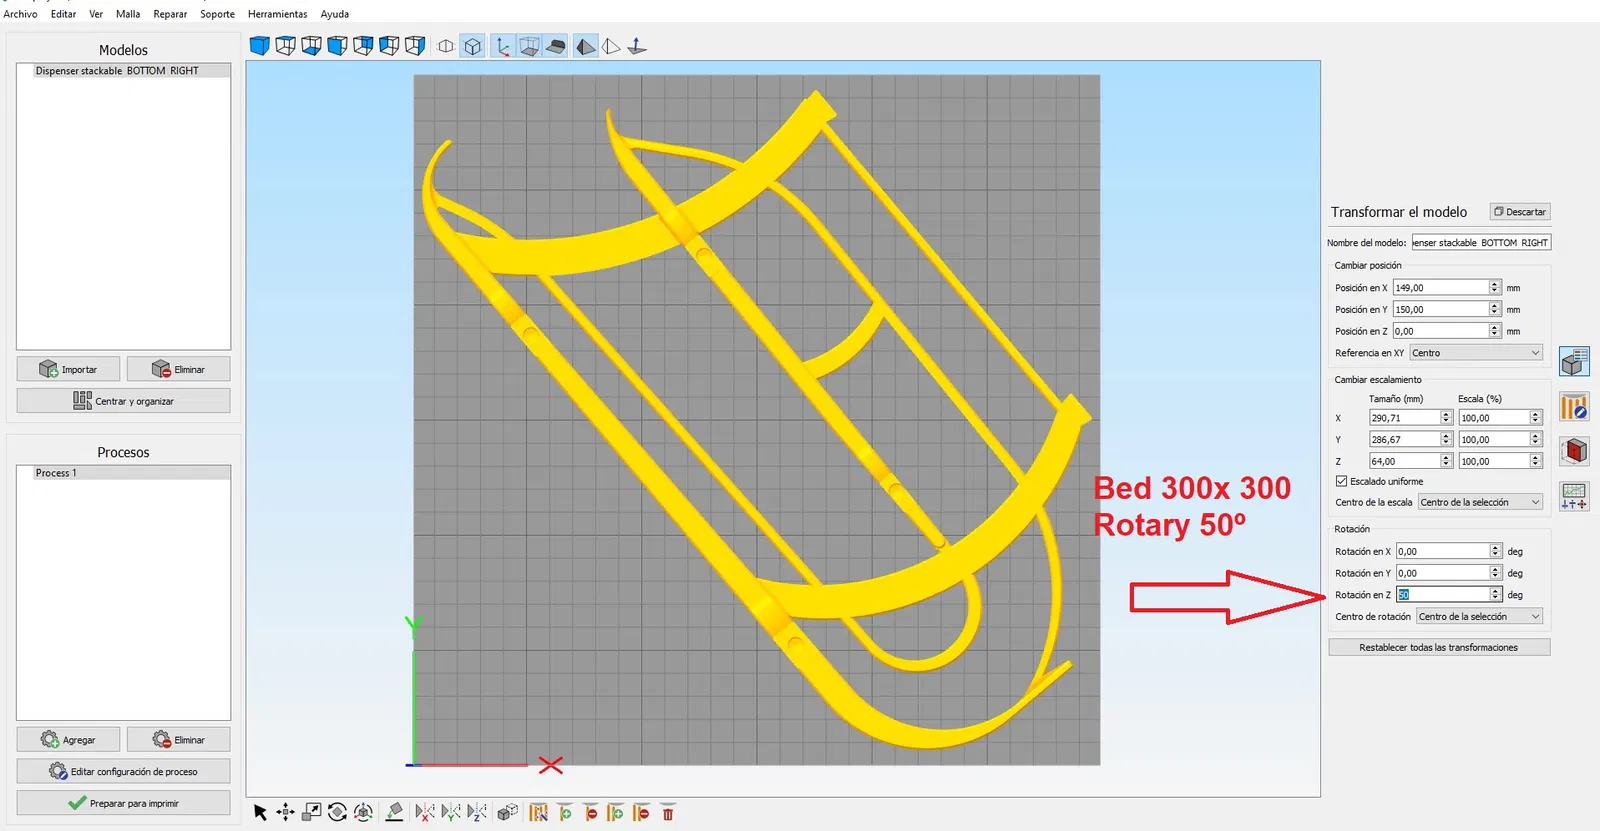The height and width of the screenshot is (831, 1600).
Task: Click Centrar y organizar
Action: click(123, 401)
